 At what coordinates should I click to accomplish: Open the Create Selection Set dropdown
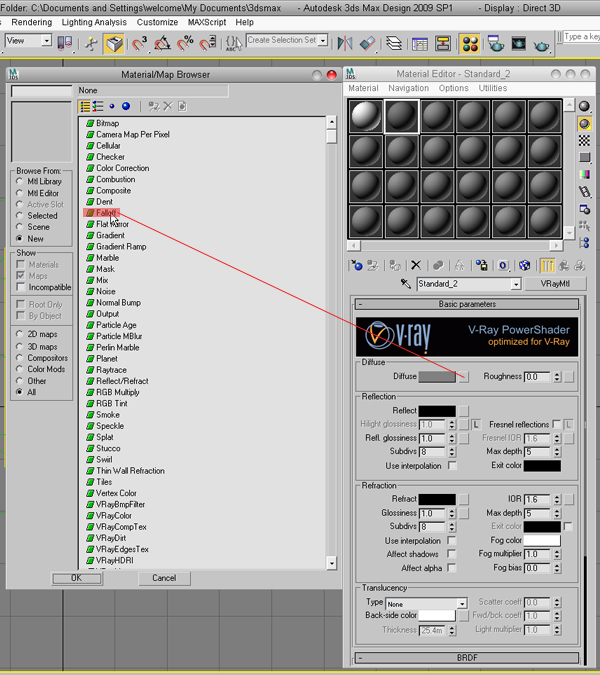click(323, 40)
